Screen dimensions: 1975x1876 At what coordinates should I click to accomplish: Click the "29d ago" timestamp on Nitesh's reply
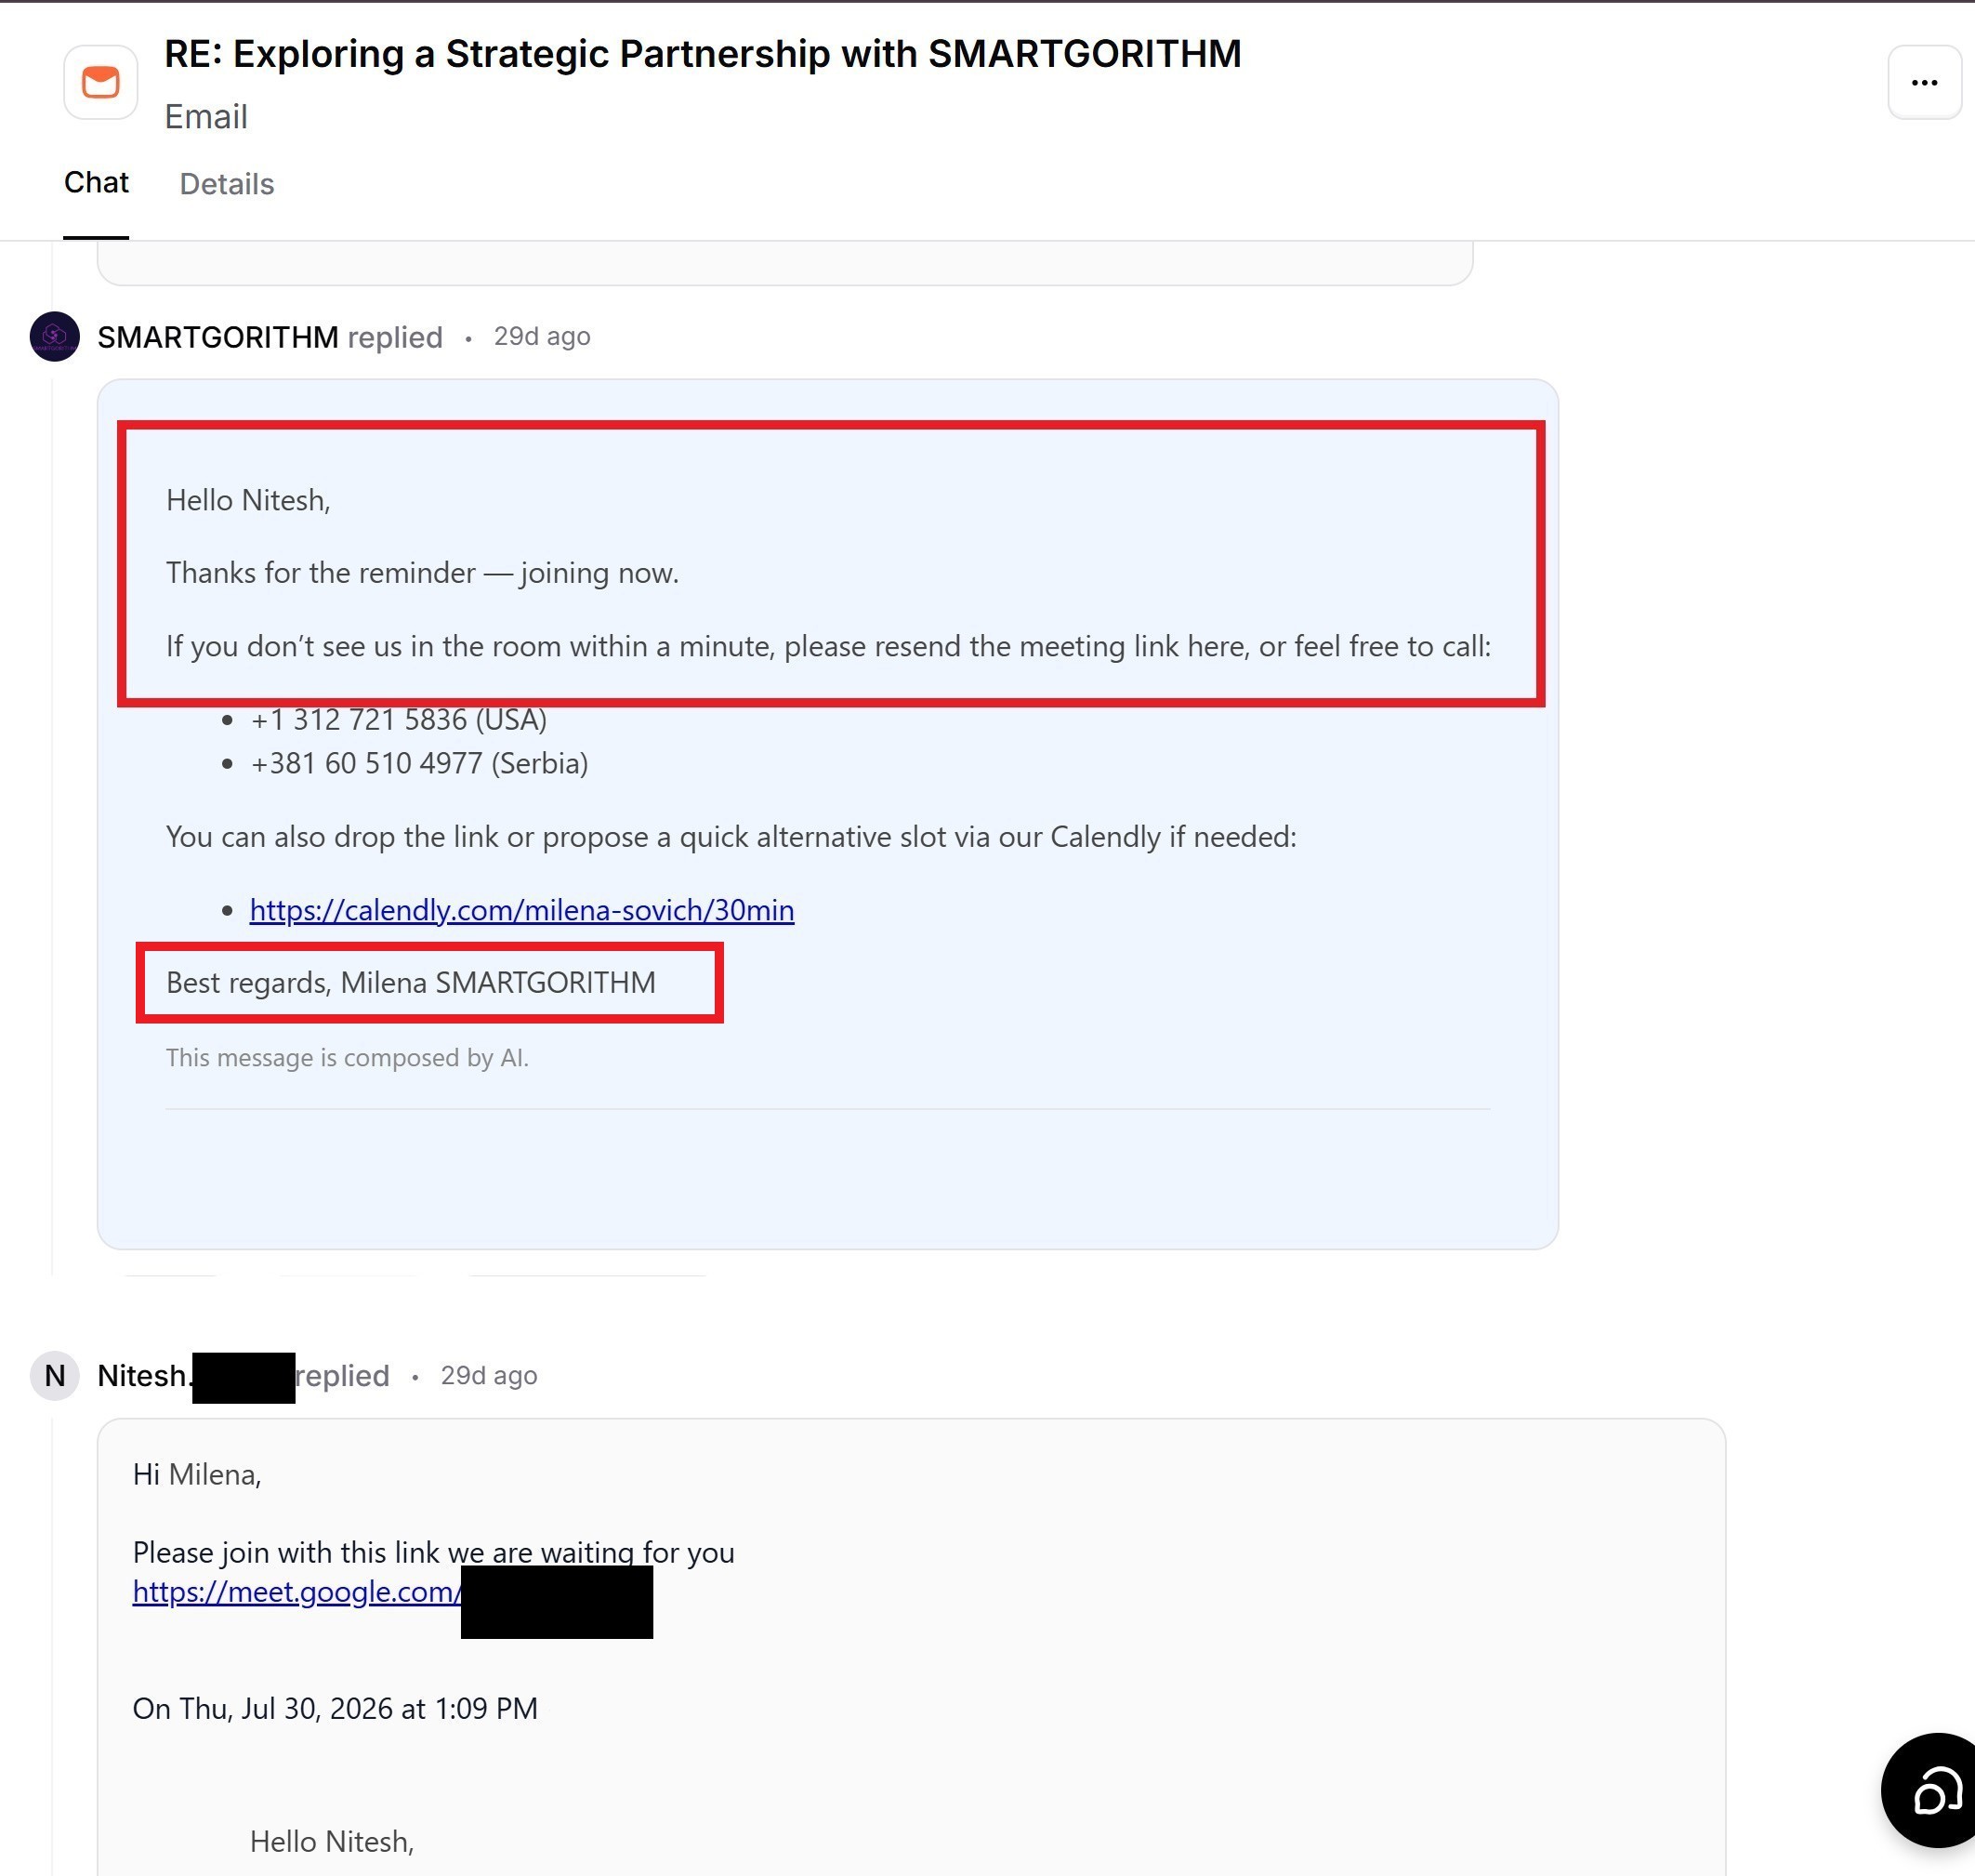489,1376
